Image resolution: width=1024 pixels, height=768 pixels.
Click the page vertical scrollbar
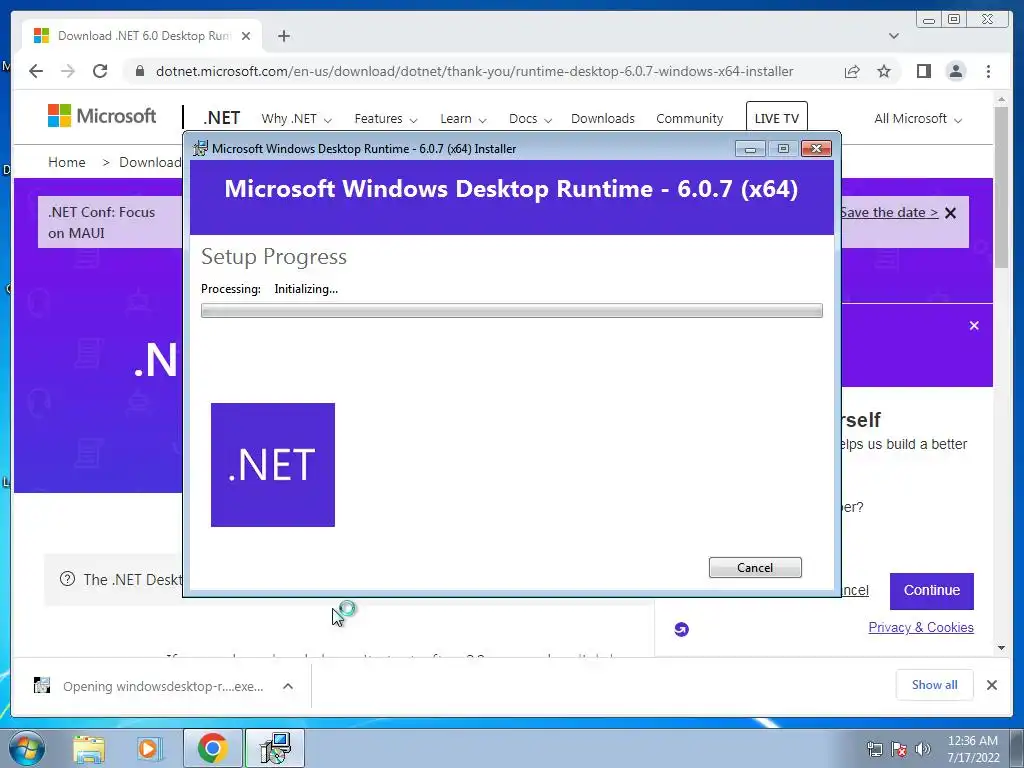click(1001, 189)
